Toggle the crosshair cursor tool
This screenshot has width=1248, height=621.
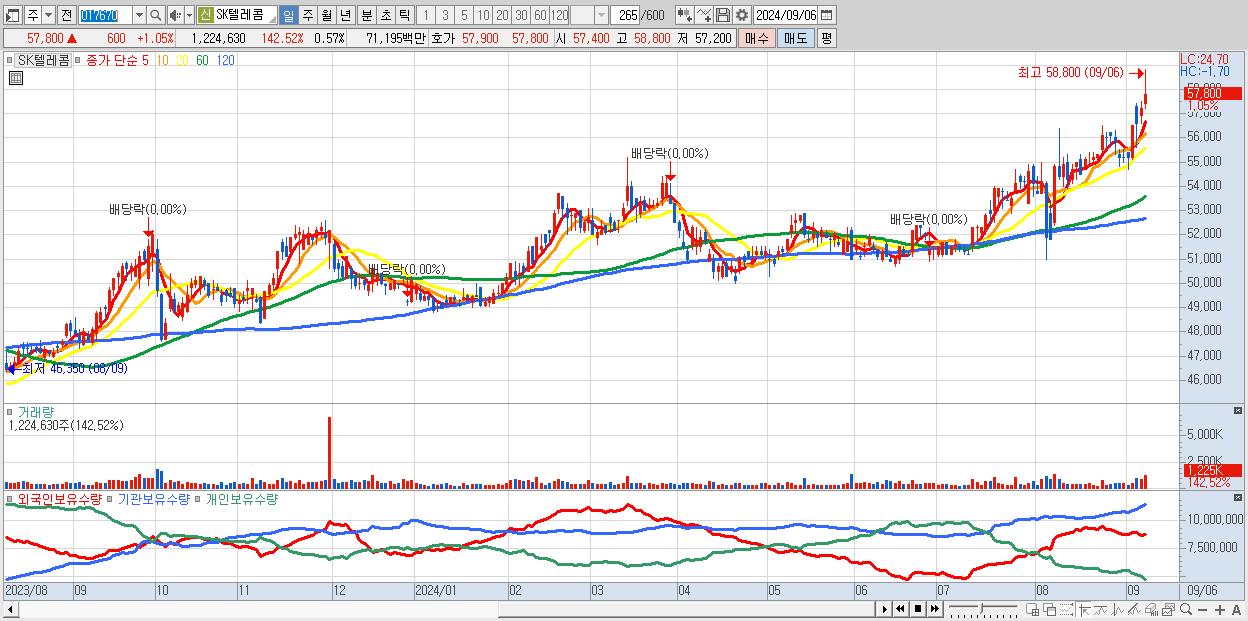pyautogui.click(x=1084, y=609)
